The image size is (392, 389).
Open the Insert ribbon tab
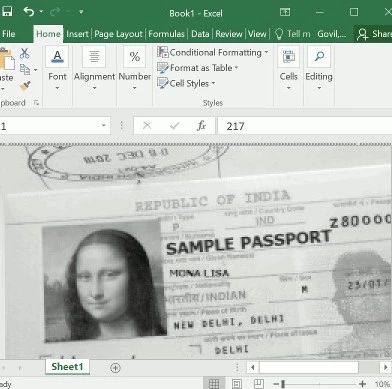(77, 34)
